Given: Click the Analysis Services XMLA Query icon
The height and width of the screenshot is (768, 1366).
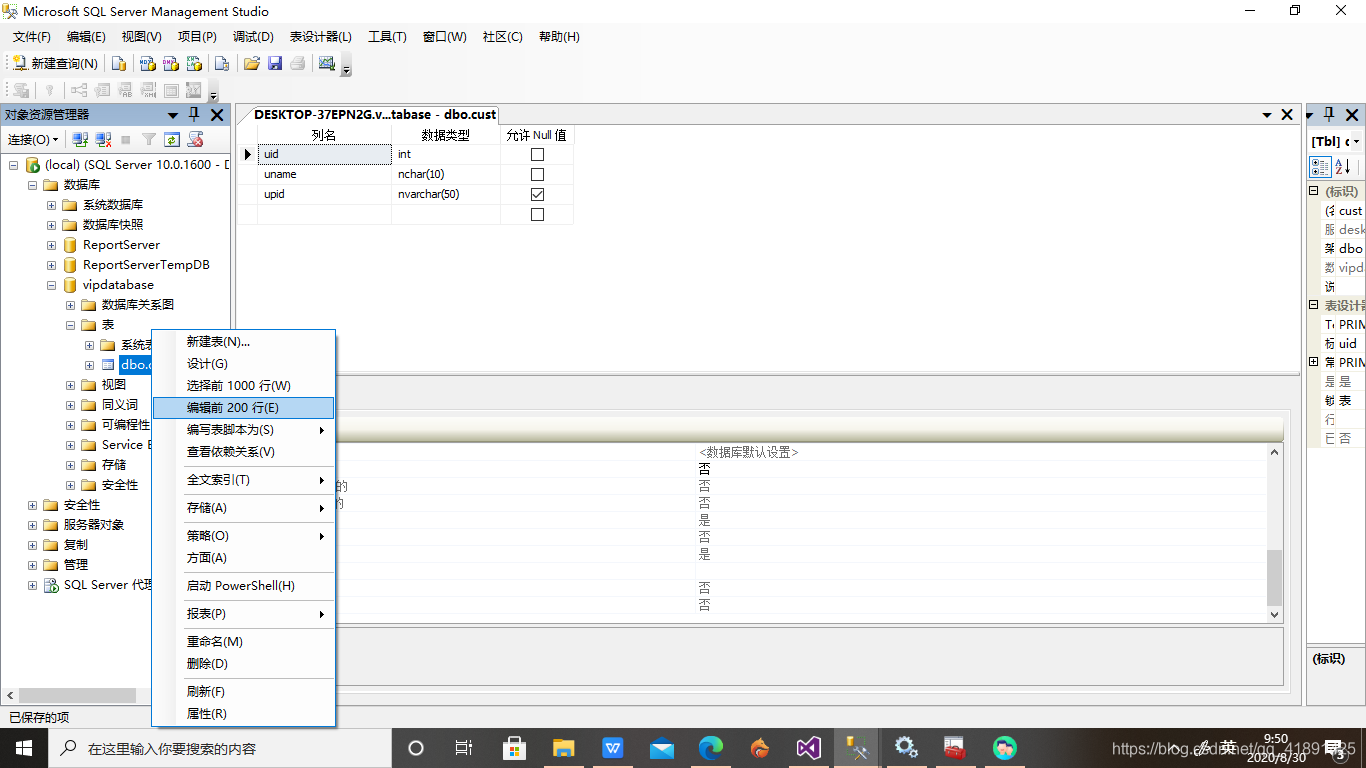Looking at the screenshot, I should 195,63.
